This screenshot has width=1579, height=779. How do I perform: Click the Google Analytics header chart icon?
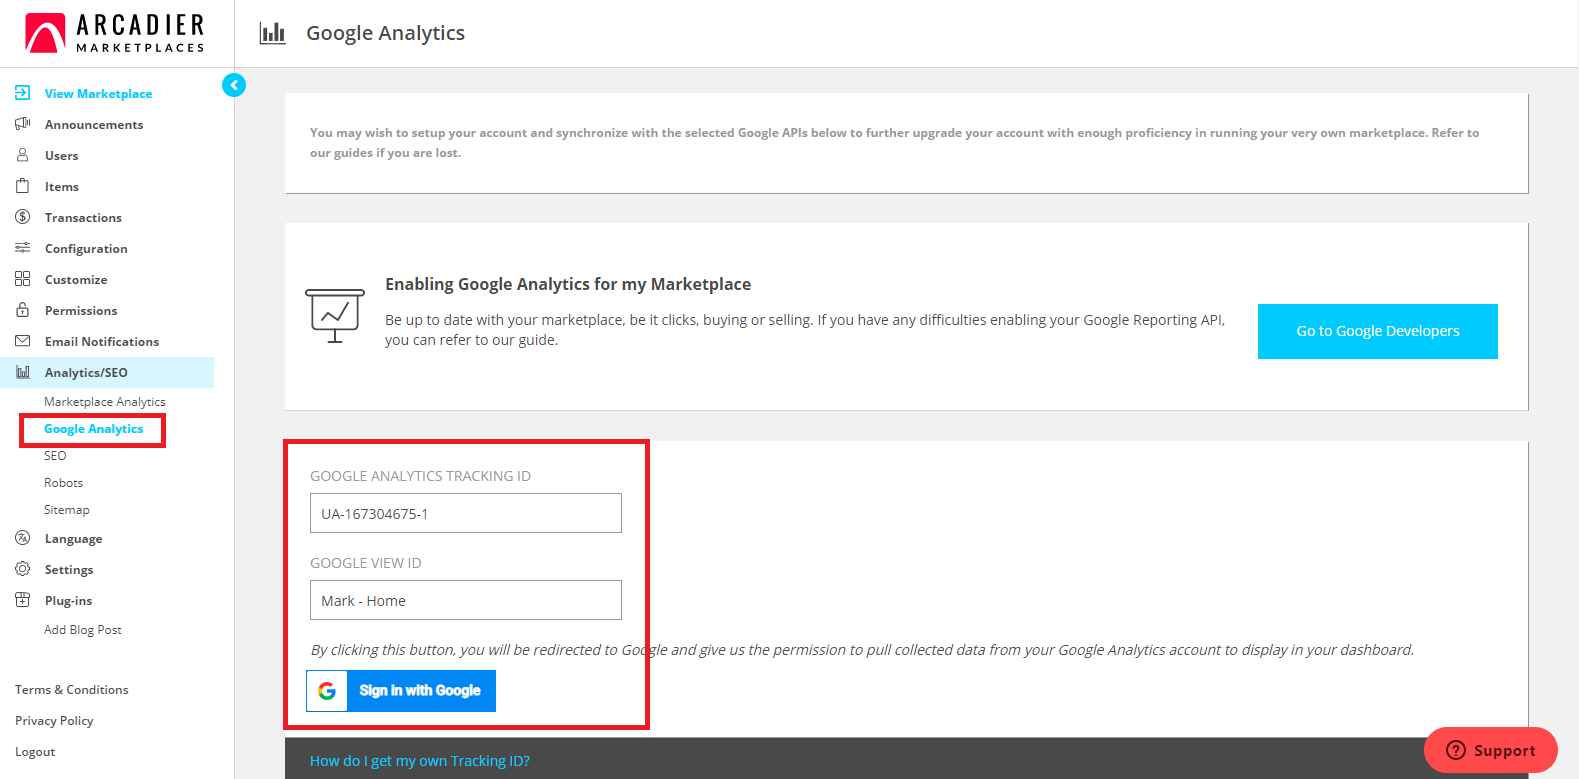(x=272, y=33)
